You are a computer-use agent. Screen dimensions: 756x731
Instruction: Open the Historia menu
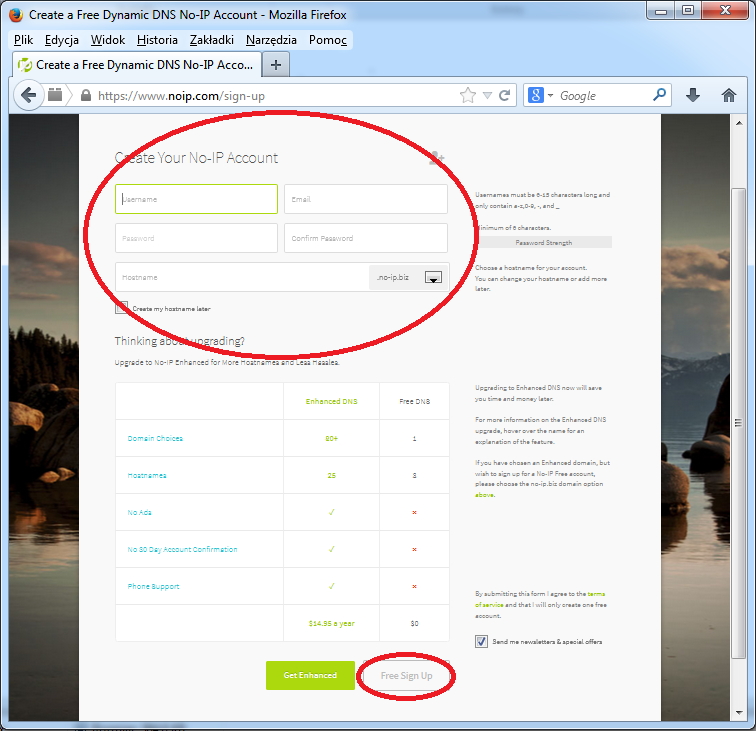click(x=157, y=40)
